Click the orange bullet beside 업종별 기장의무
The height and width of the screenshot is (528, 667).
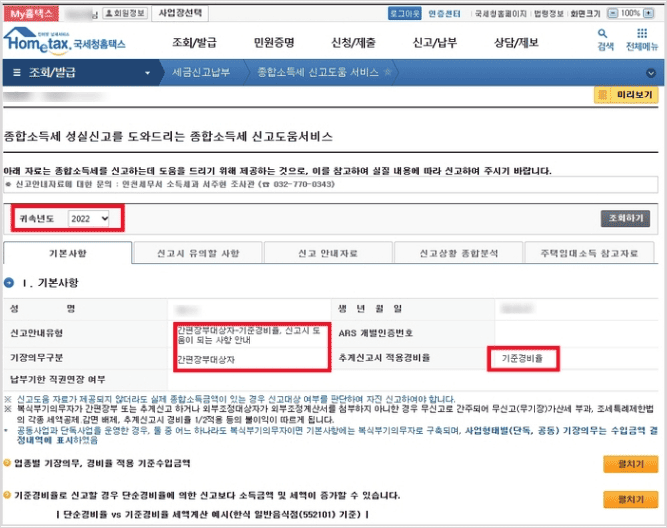click(7, 462)
